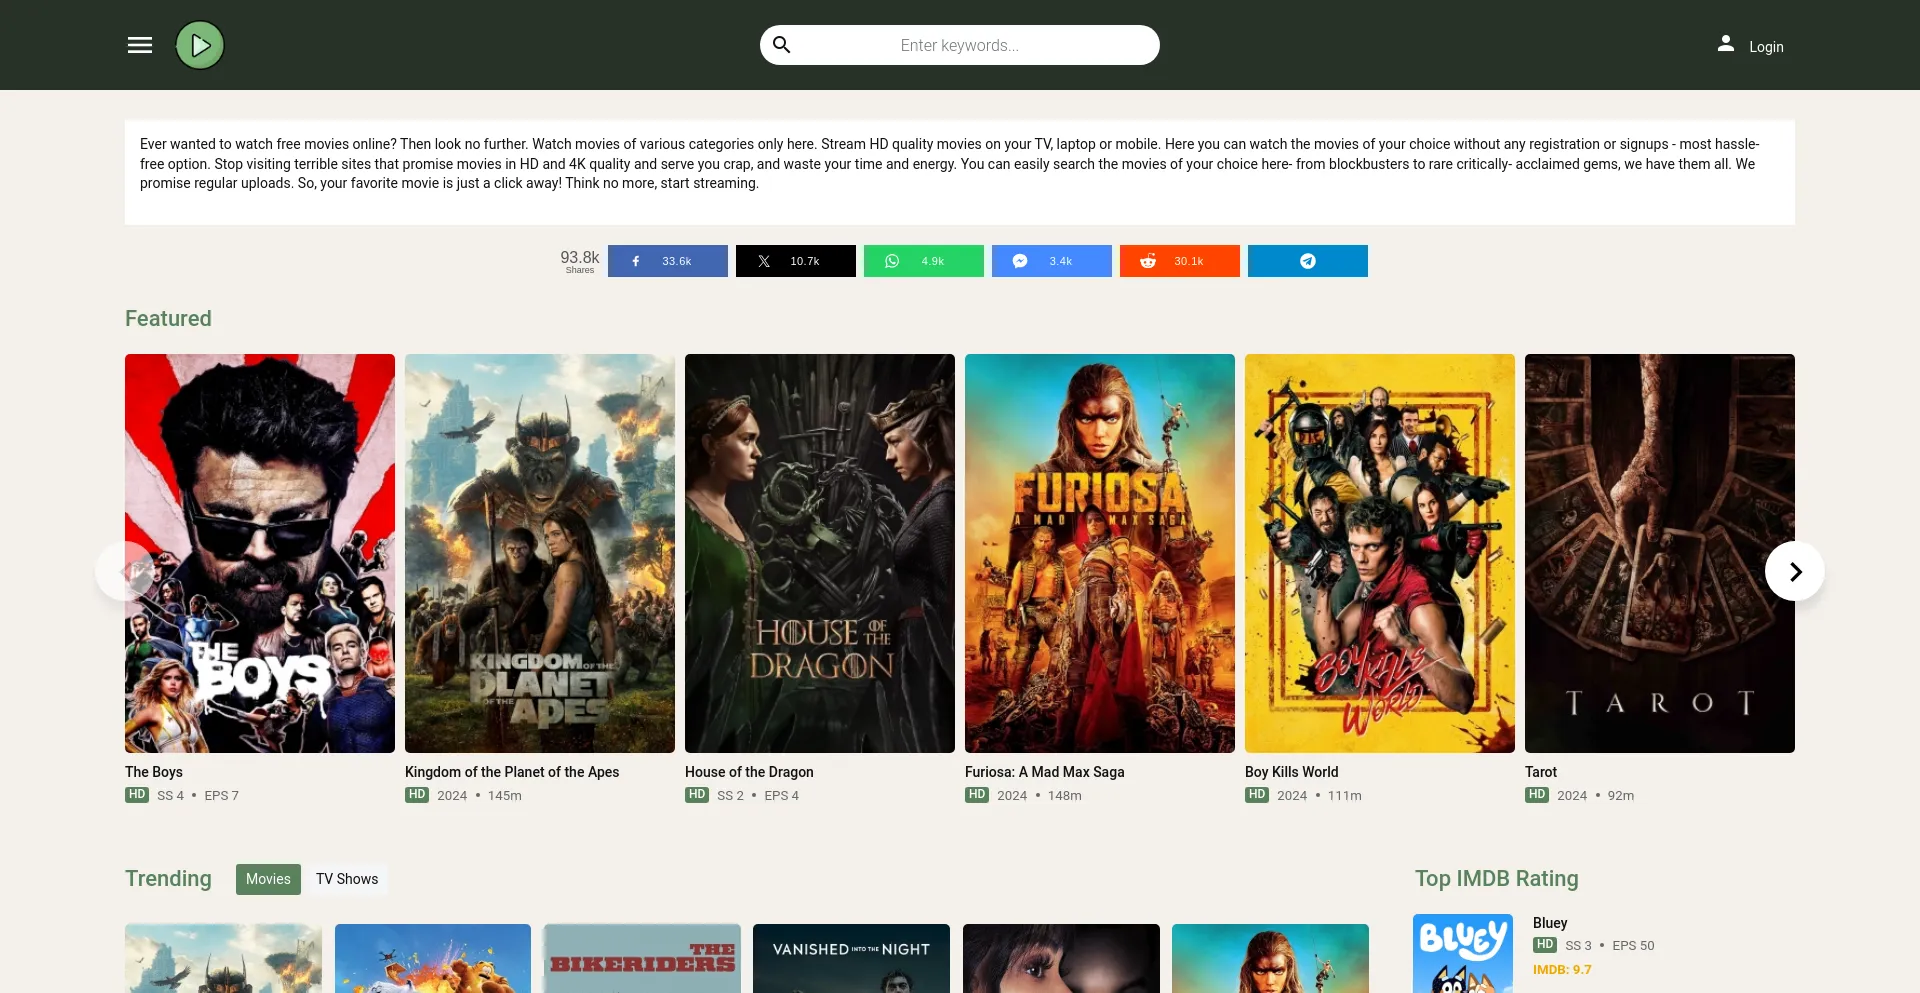Share on Facebook button 33.6k
The height and width of the screenshot is (993, 1920).
tap(668, 261)
